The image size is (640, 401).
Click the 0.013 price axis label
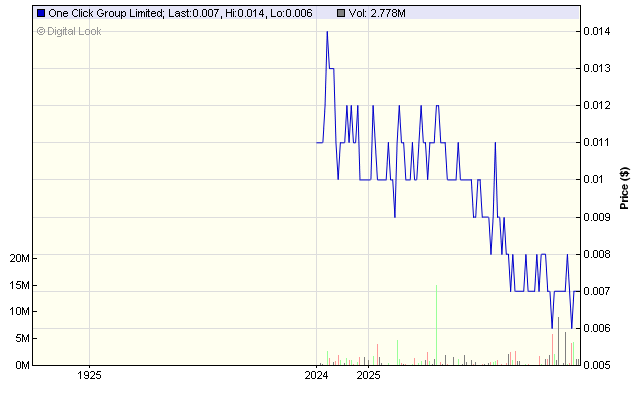click(597, 68)
